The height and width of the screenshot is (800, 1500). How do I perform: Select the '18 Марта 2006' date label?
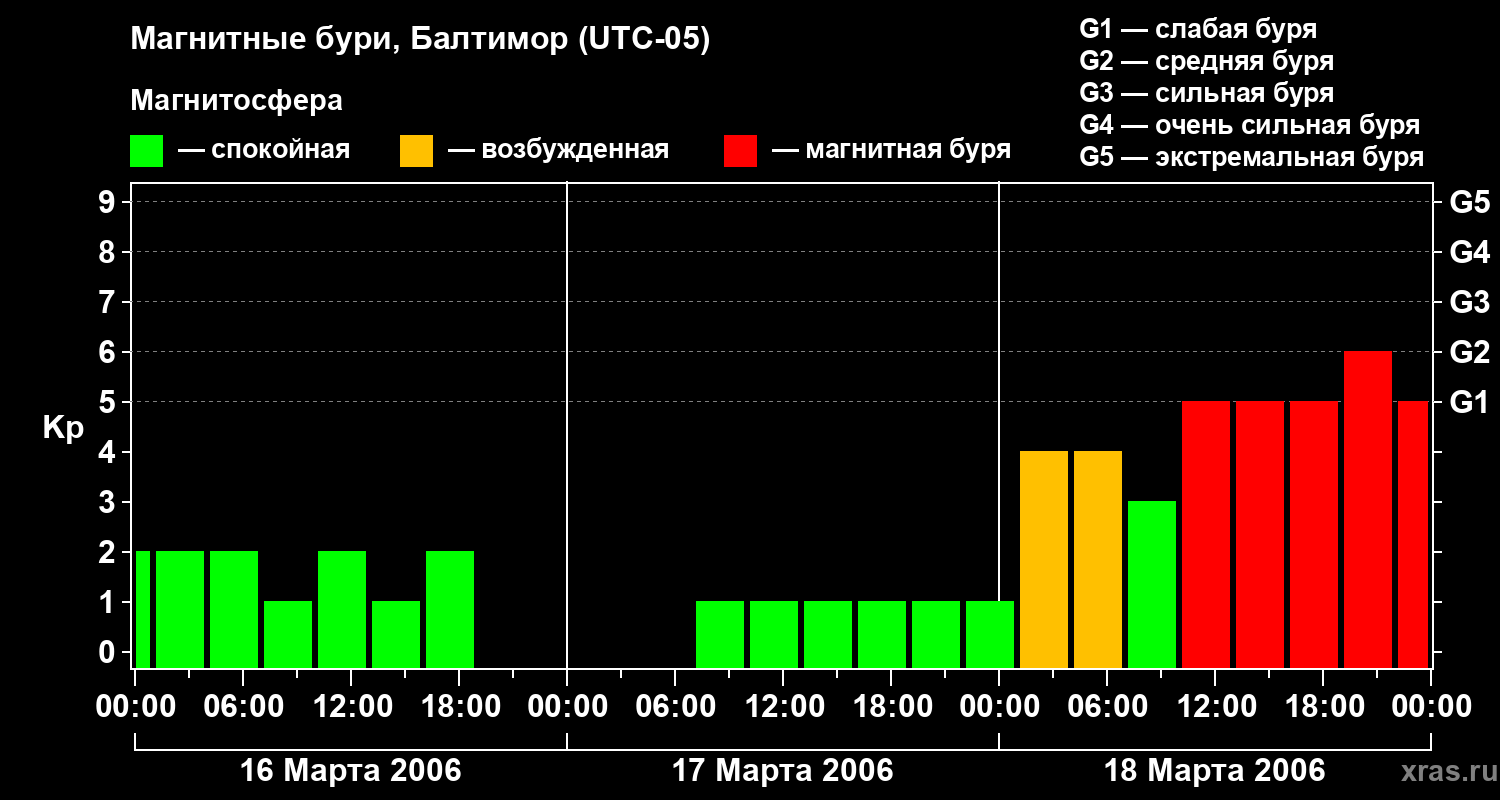tap(1214, 771)
